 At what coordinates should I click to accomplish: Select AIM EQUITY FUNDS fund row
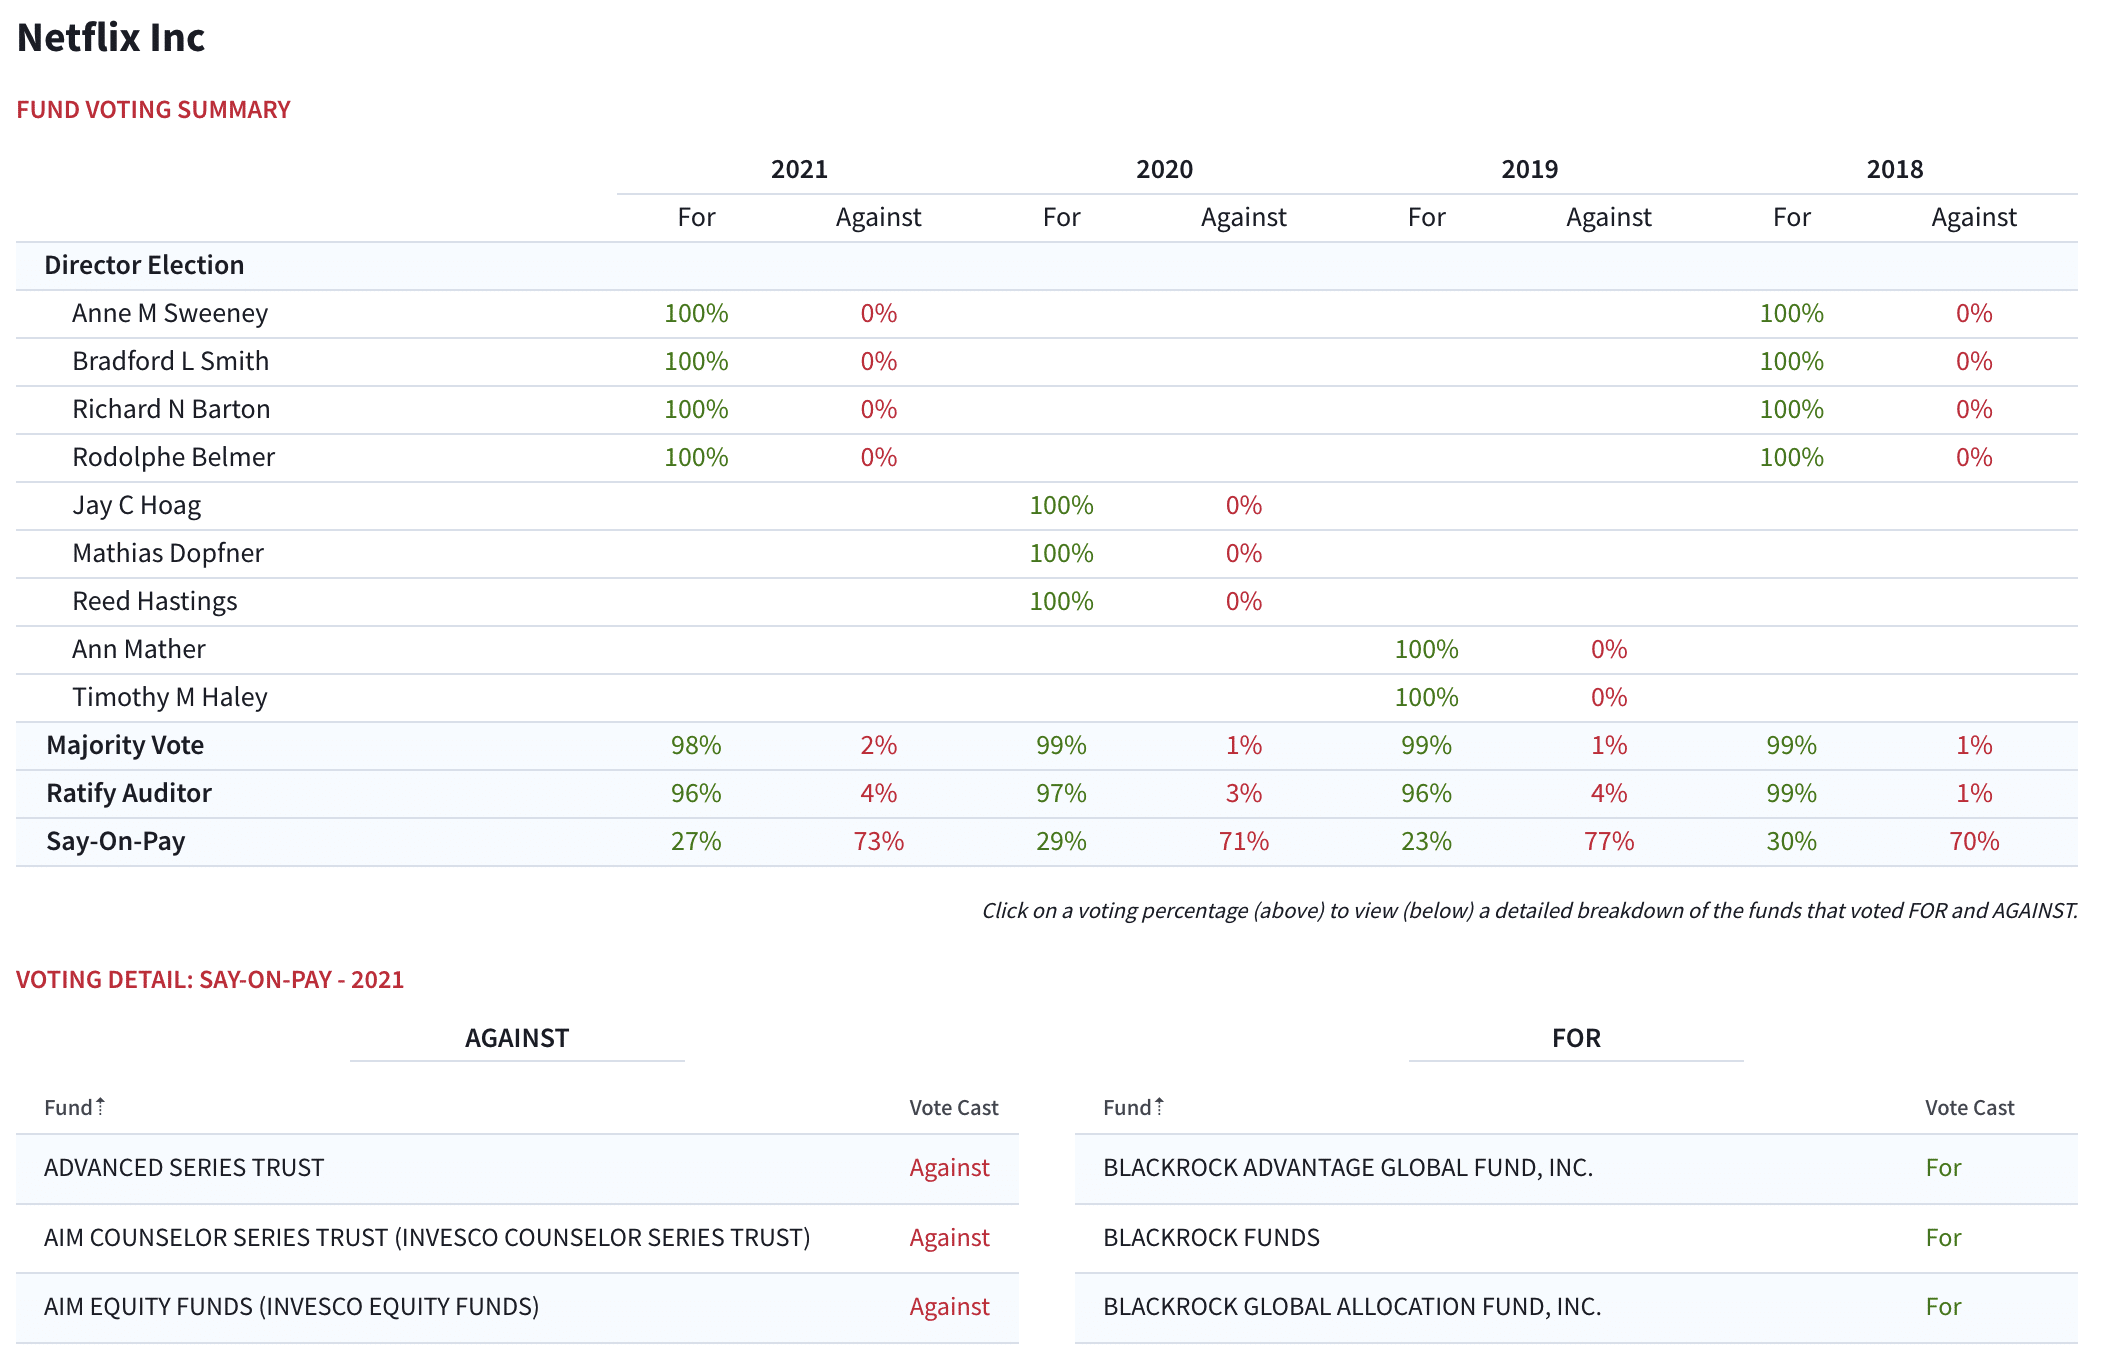(x=517, y=1307)
